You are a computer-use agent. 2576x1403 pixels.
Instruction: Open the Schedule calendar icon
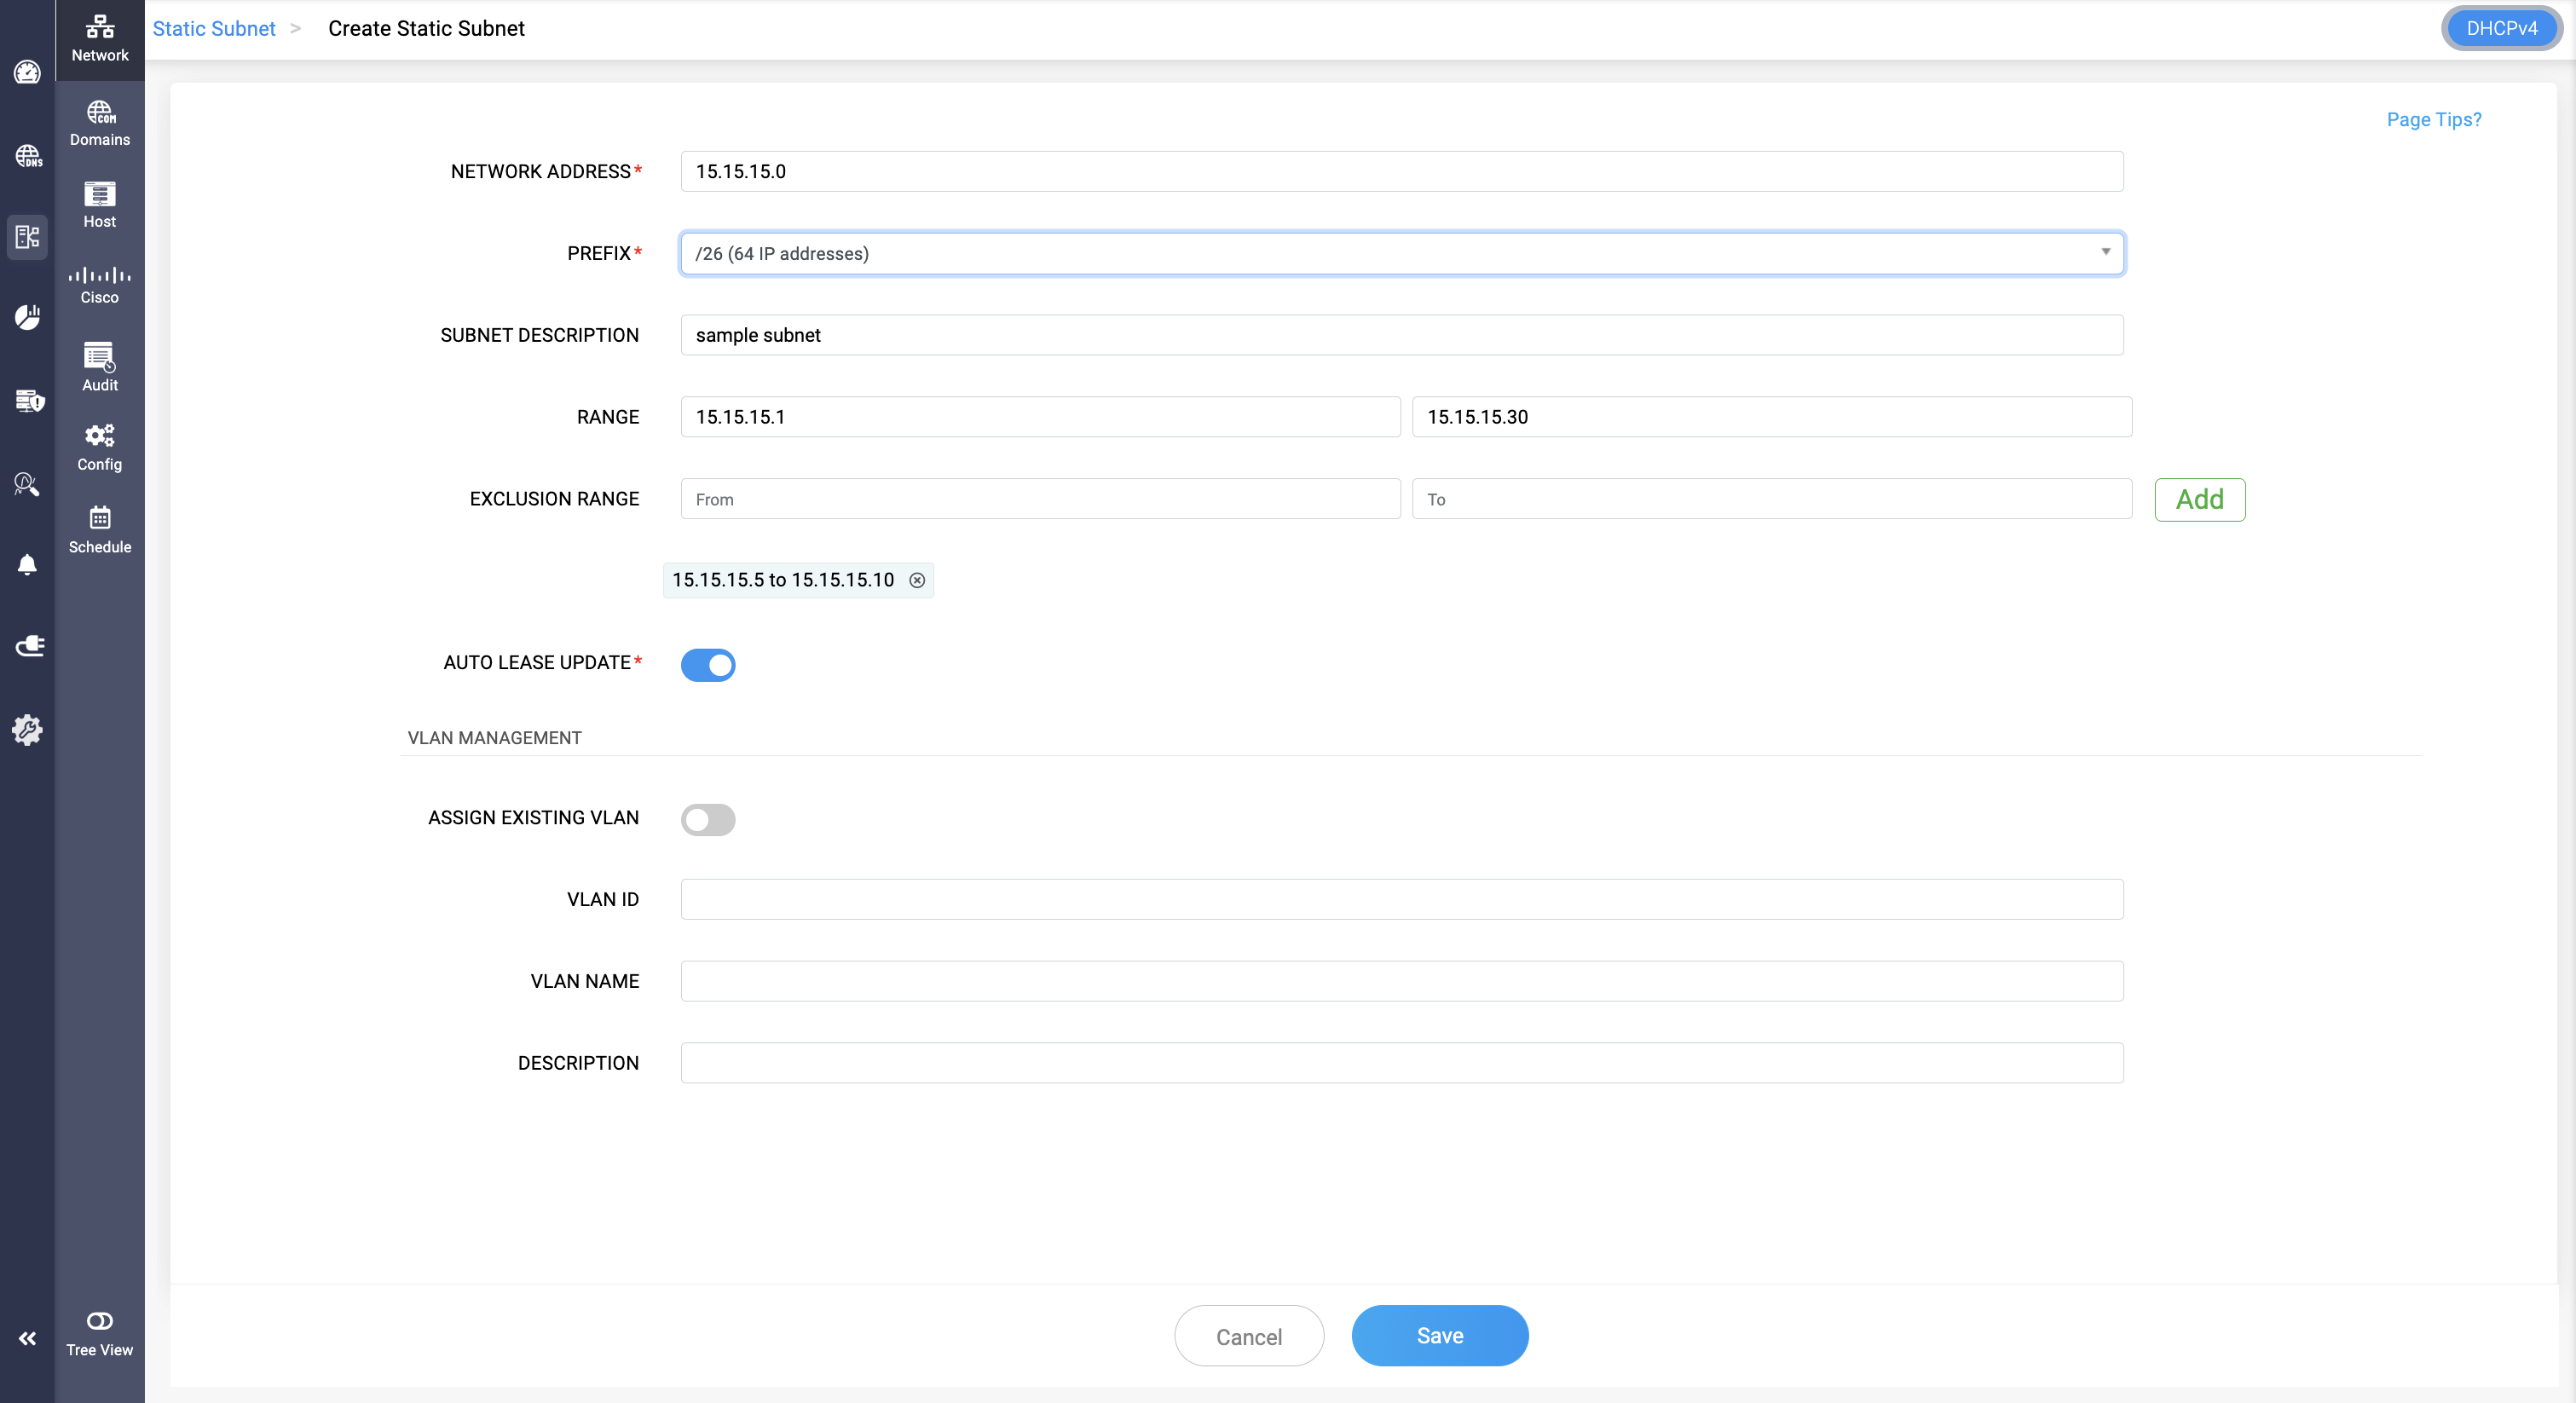point(99,529)
